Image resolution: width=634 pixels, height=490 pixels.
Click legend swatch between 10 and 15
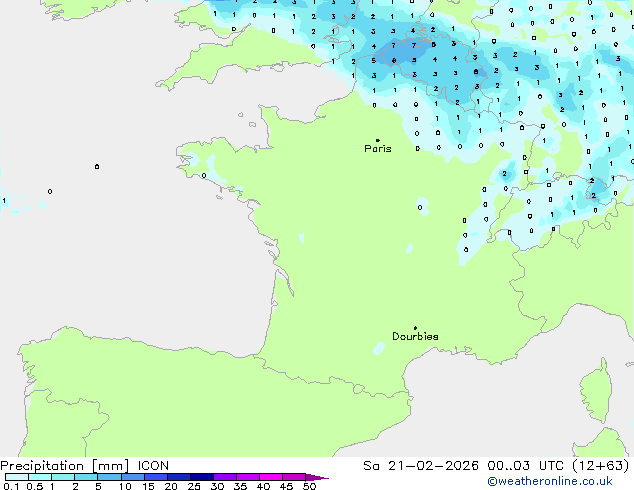(132, 477)
